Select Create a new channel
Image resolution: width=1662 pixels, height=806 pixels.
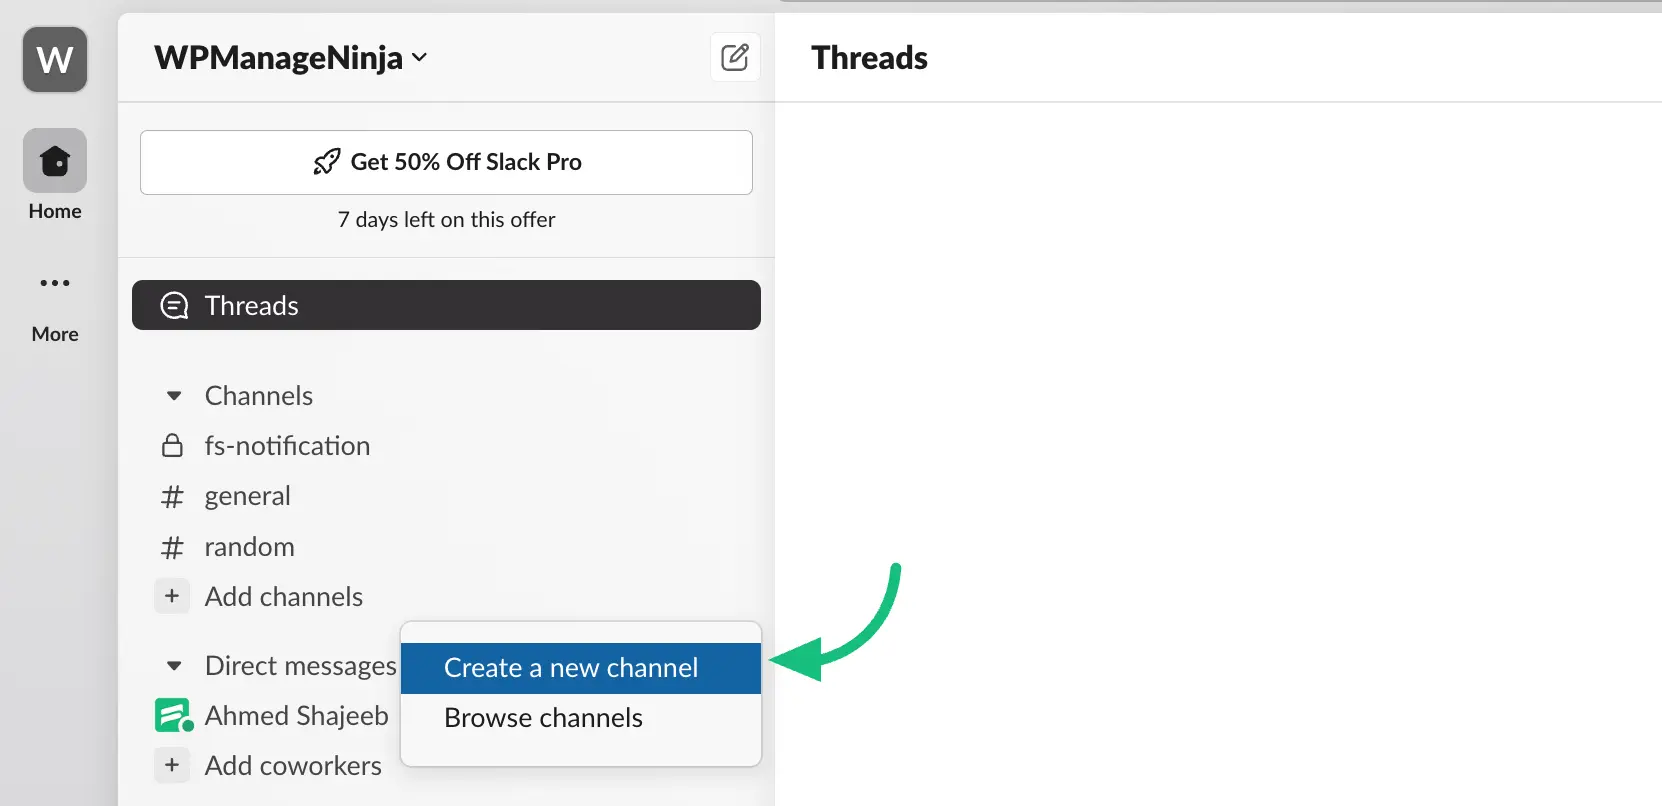point(571,668)
